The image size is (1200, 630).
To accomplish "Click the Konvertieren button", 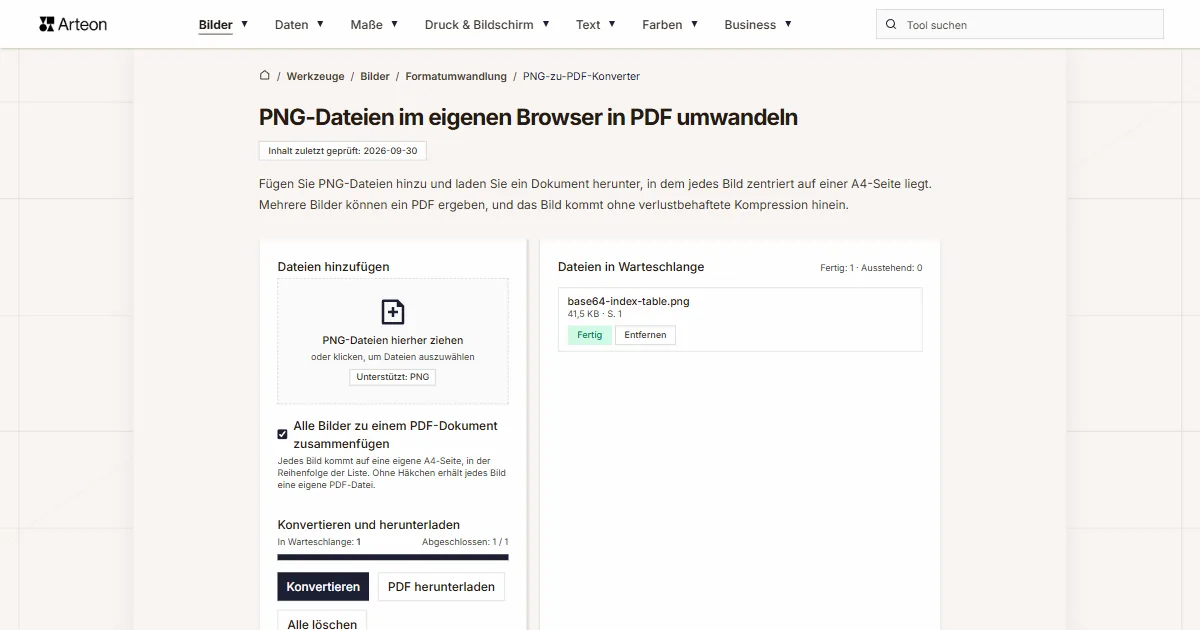I will pyautogui.click(x=323, y=587).
